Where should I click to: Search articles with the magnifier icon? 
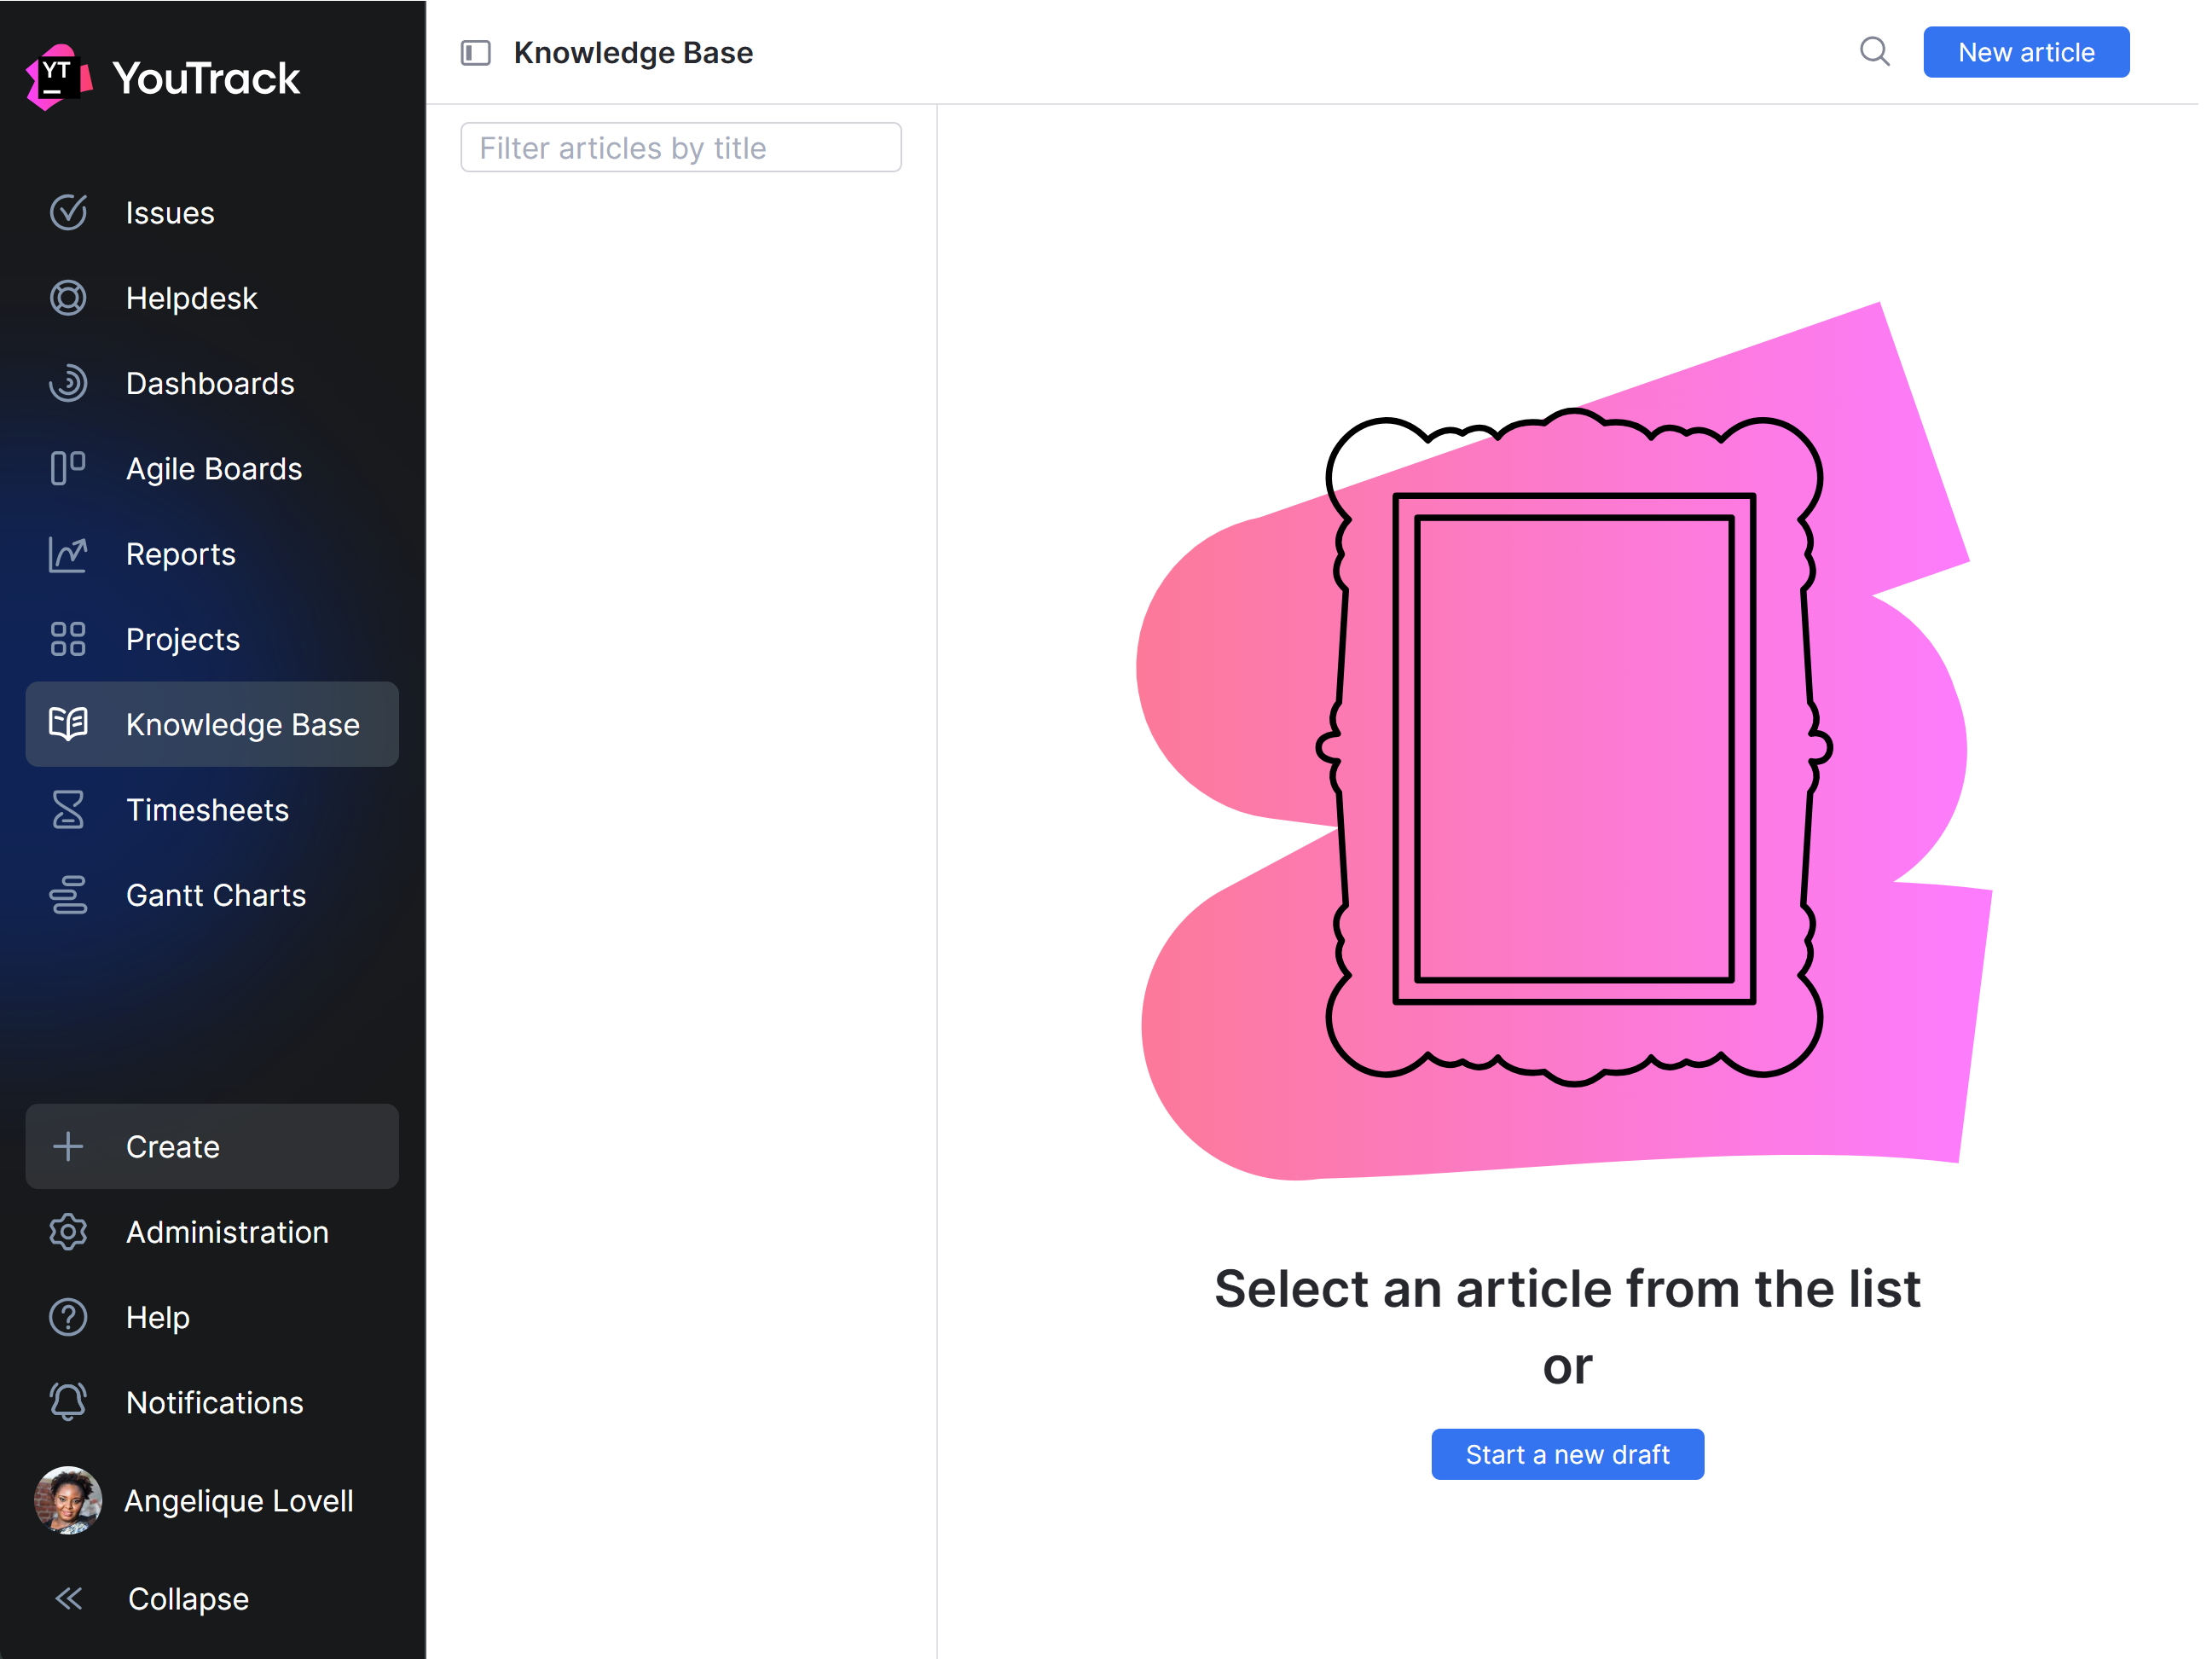(x=1874, y=52)
